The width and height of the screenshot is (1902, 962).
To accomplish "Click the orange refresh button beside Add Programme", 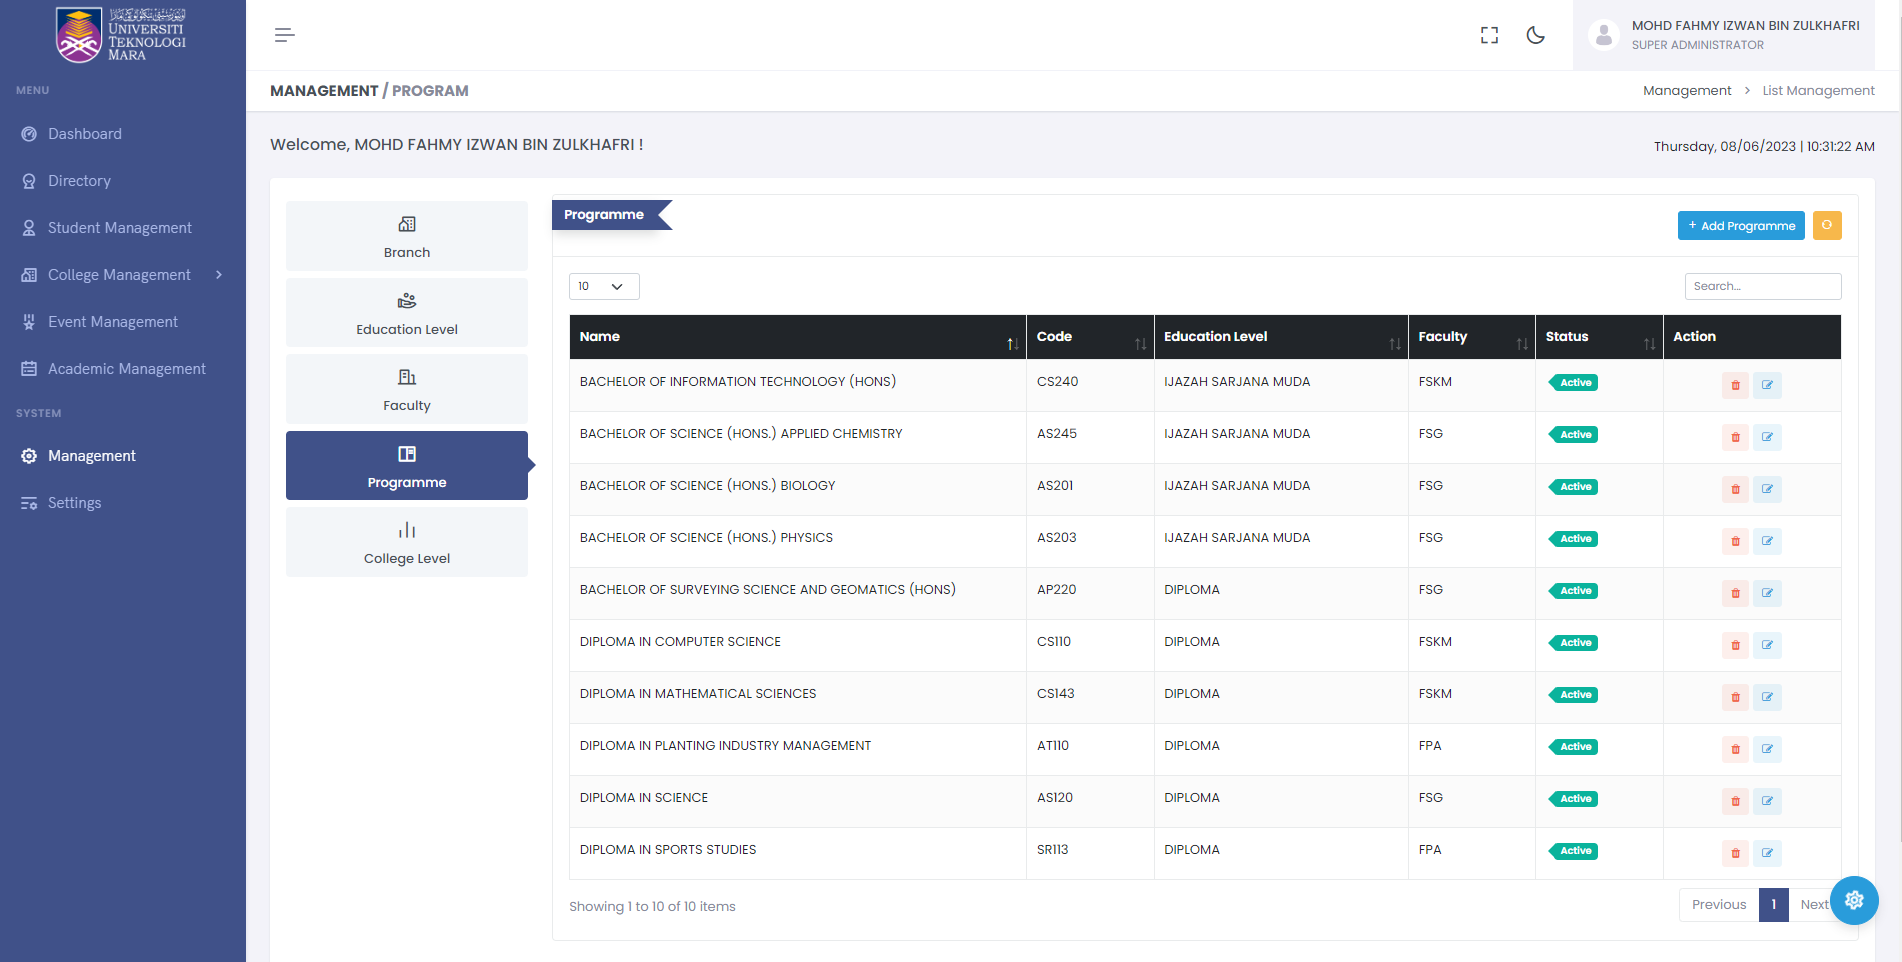I will (x=1826, y=226).
